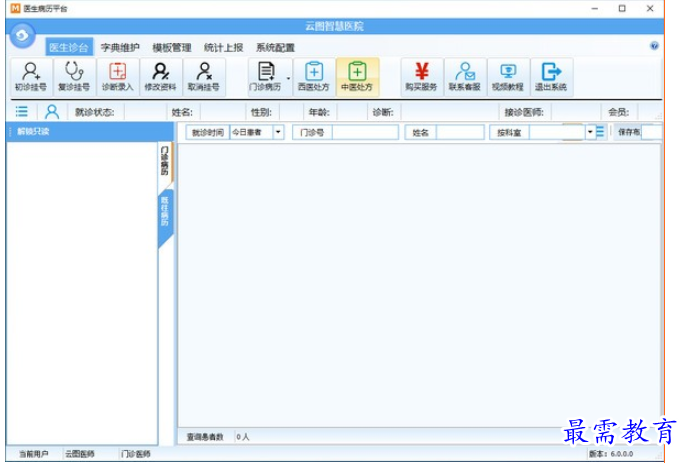Screen dimensions: 685x463
Task: Click the 初诊挂号 registration icon
Action: pyautogui.click(x=31, y=77)
